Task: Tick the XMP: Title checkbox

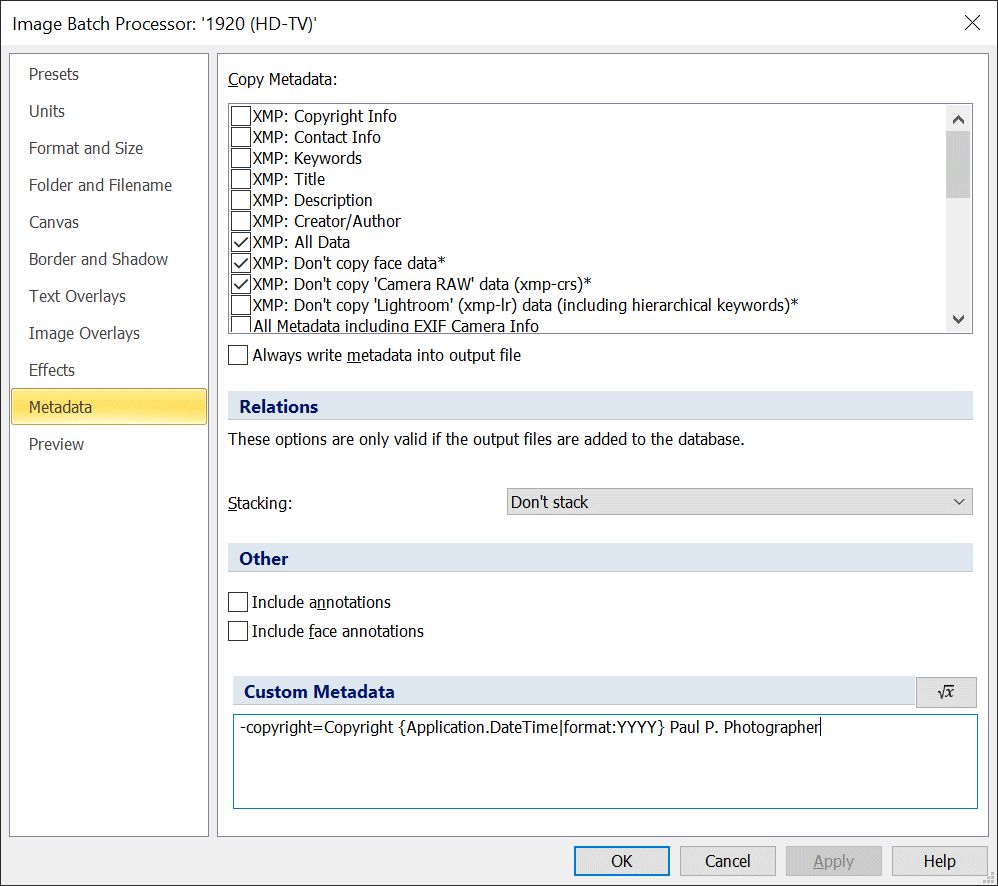Action: click(x=241, y=179)
